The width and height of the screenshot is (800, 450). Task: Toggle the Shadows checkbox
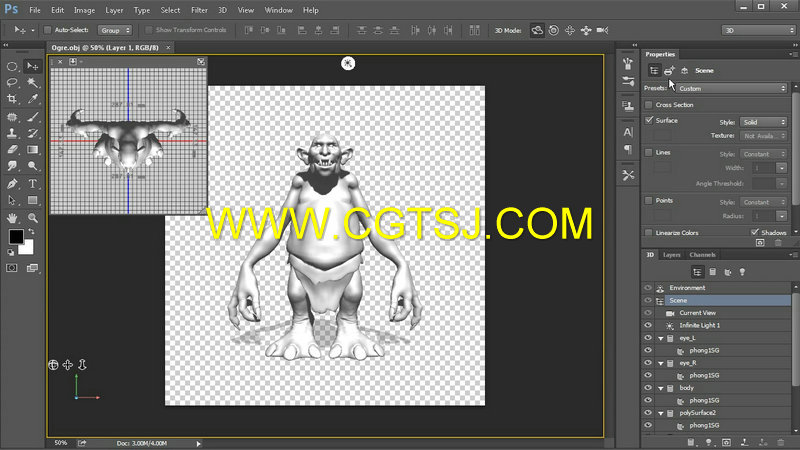[x=755, y=232]
